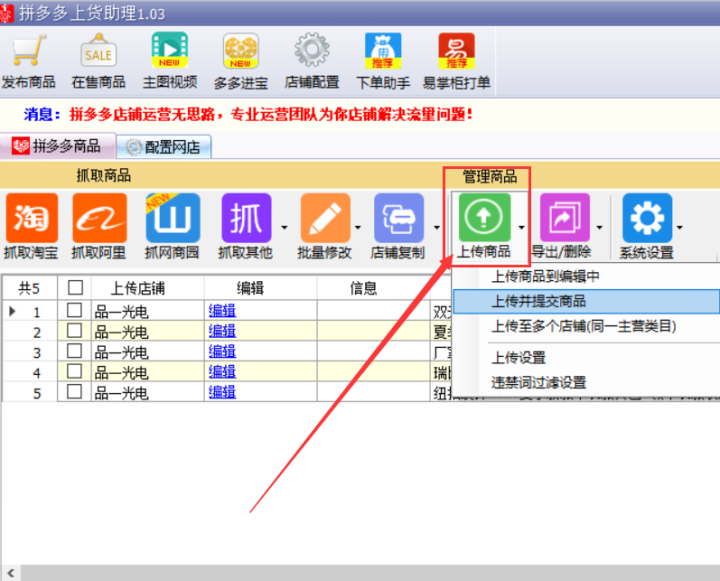
Task: Click the horizontal scrollbar at the bottom
Action: [360, 572]
